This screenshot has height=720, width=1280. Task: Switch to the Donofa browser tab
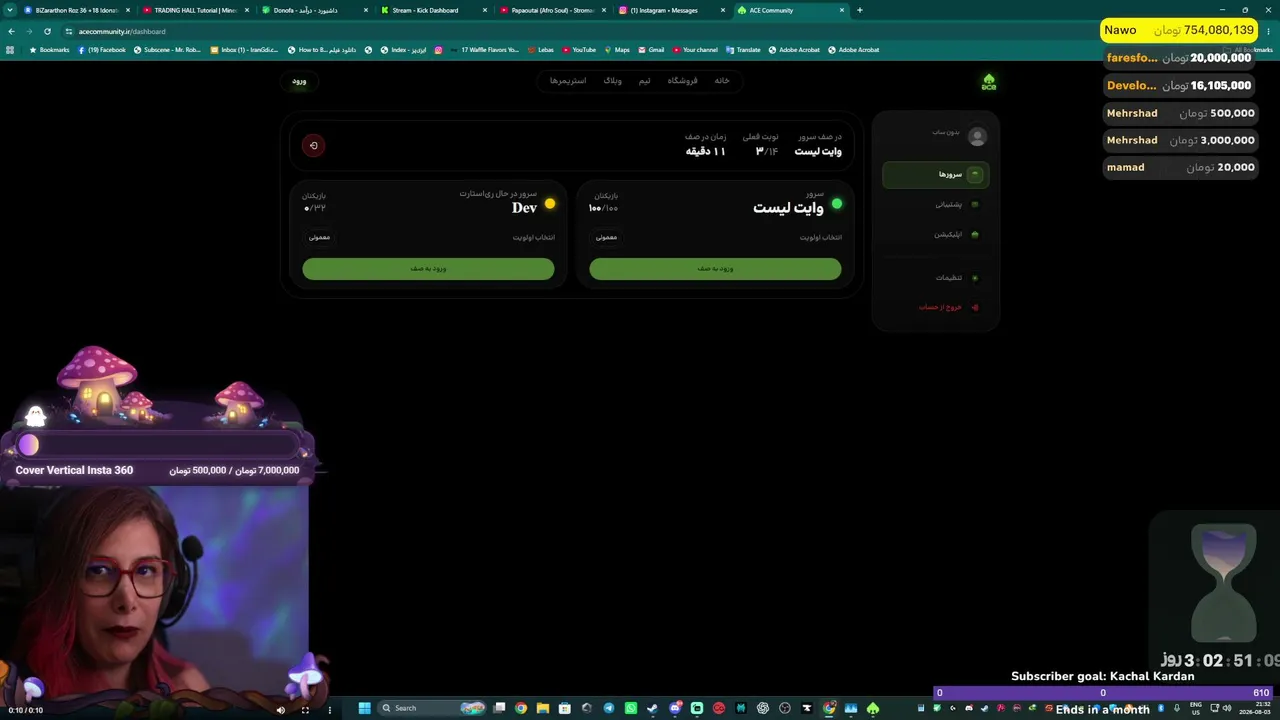point(315,10)
